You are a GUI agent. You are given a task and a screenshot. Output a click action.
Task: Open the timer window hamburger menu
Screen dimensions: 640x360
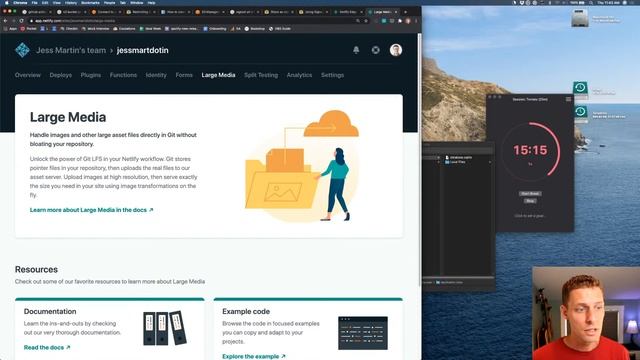(x=568, y=99)
